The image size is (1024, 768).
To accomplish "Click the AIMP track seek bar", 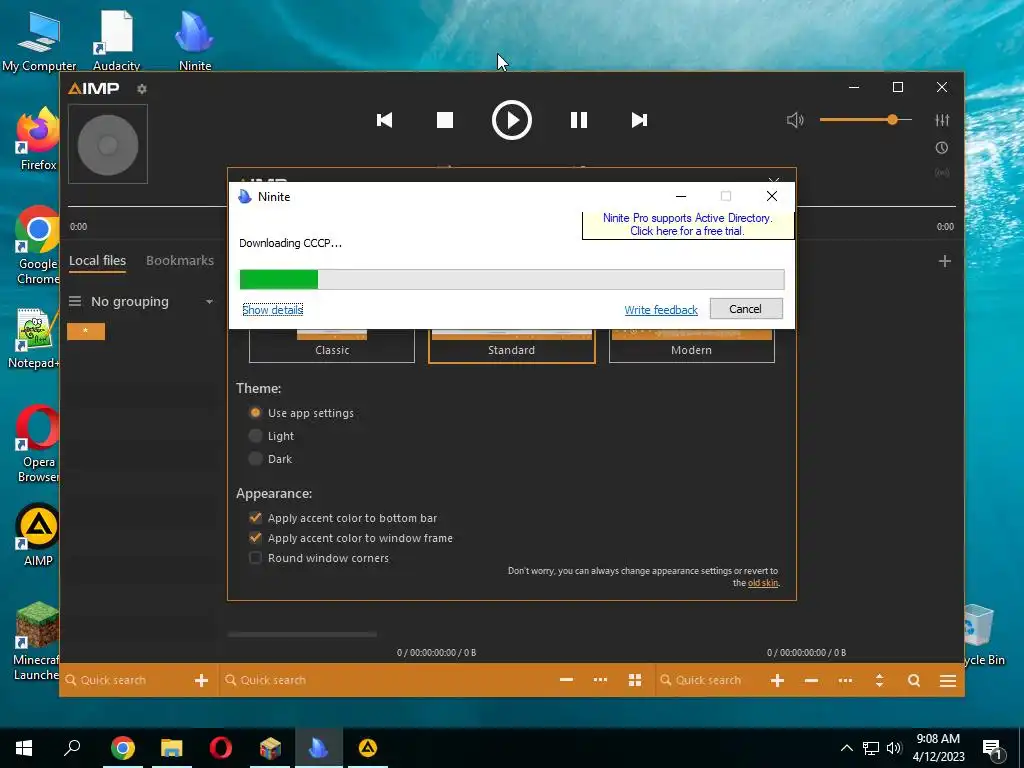I will pyautogui.click(x=511, y=206).
